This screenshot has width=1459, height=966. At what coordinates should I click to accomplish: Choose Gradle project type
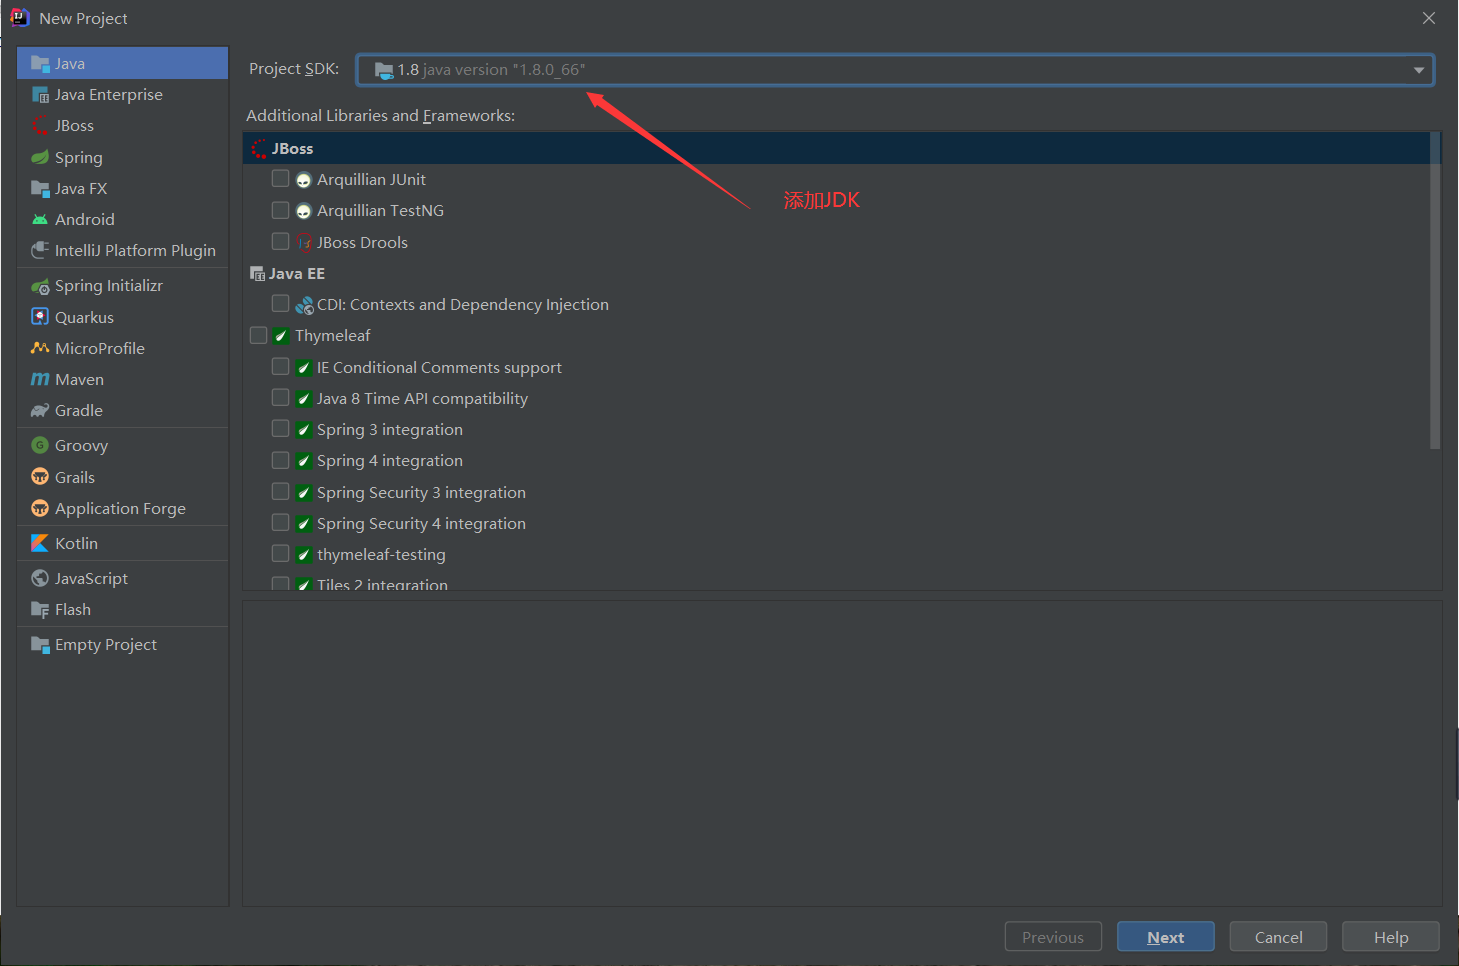click(x=122, y=411)
